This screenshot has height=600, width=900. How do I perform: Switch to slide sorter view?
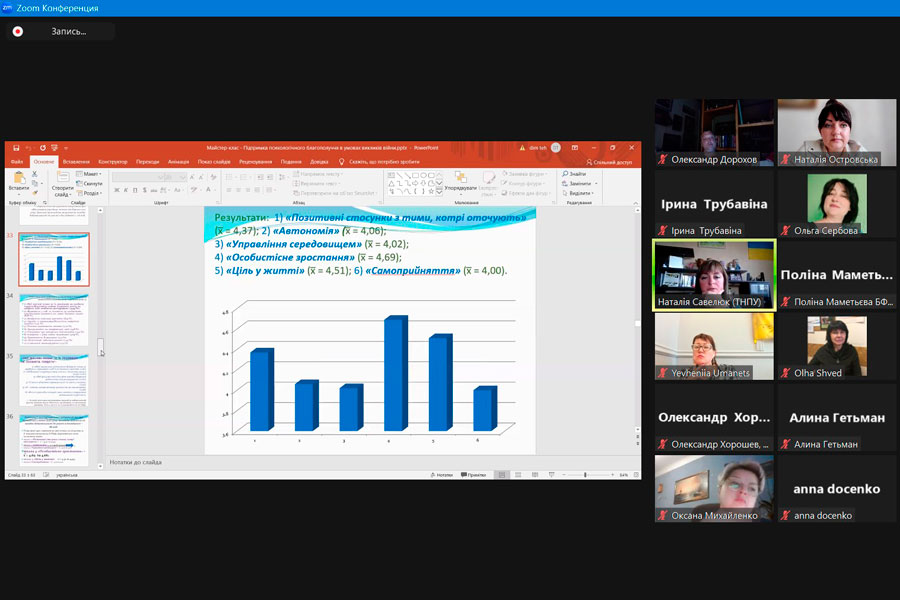[518, 475]
